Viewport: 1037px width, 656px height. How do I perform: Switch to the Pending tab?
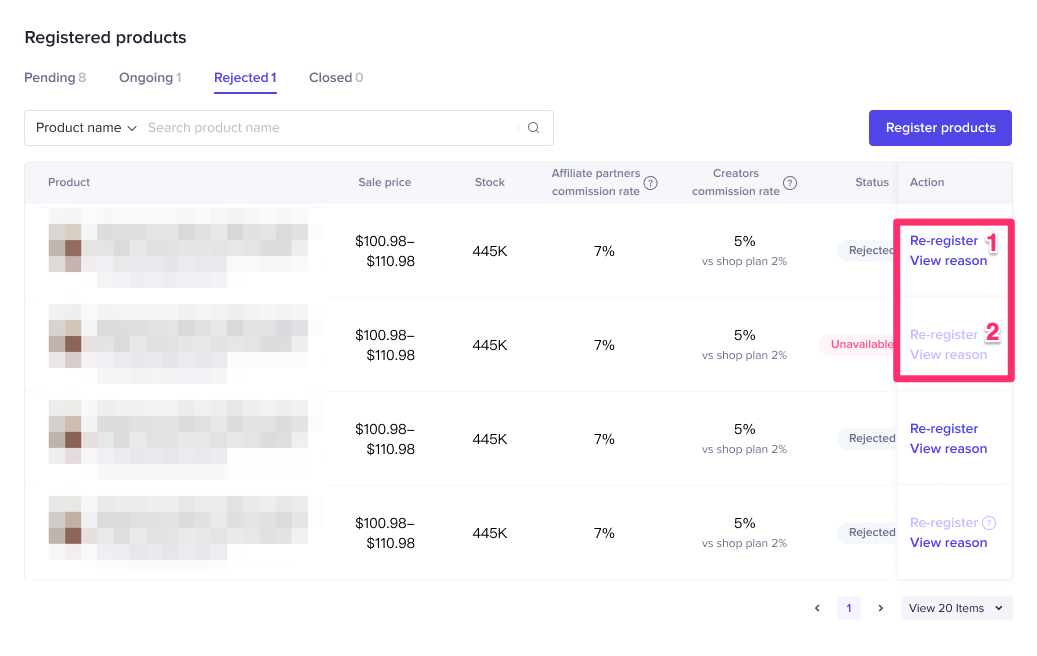coord(55,78)
